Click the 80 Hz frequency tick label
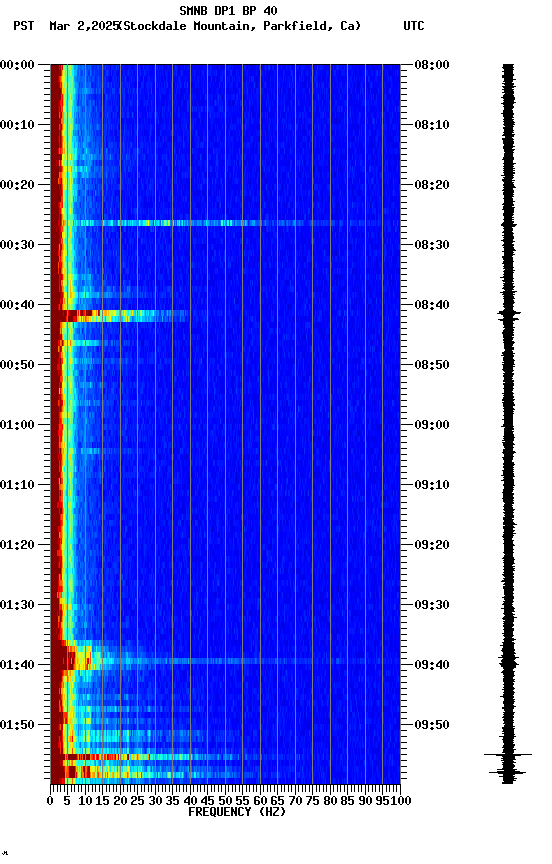This screenshot has width=552, height=864. point(330,801)
